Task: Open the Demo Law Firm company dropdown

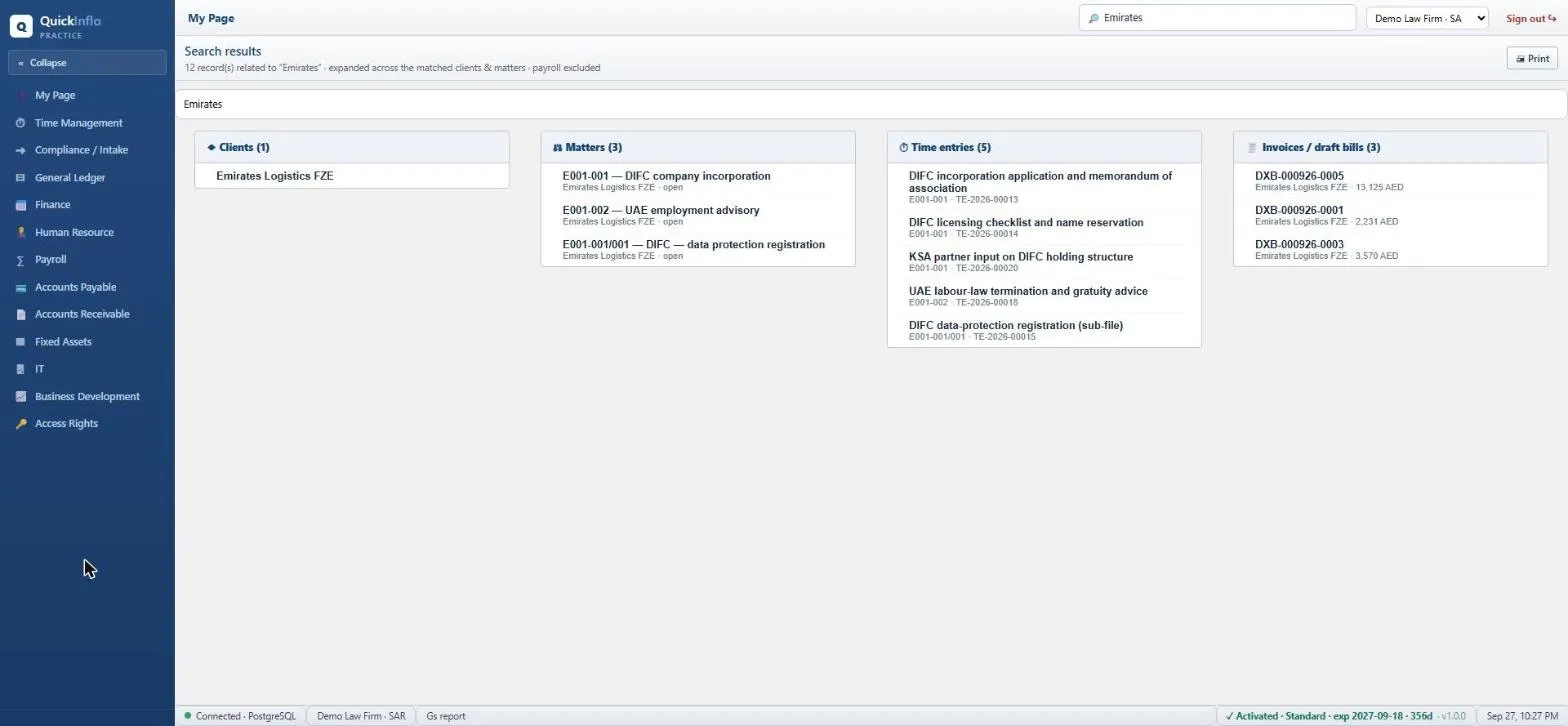Action: tap(1427, 18)
